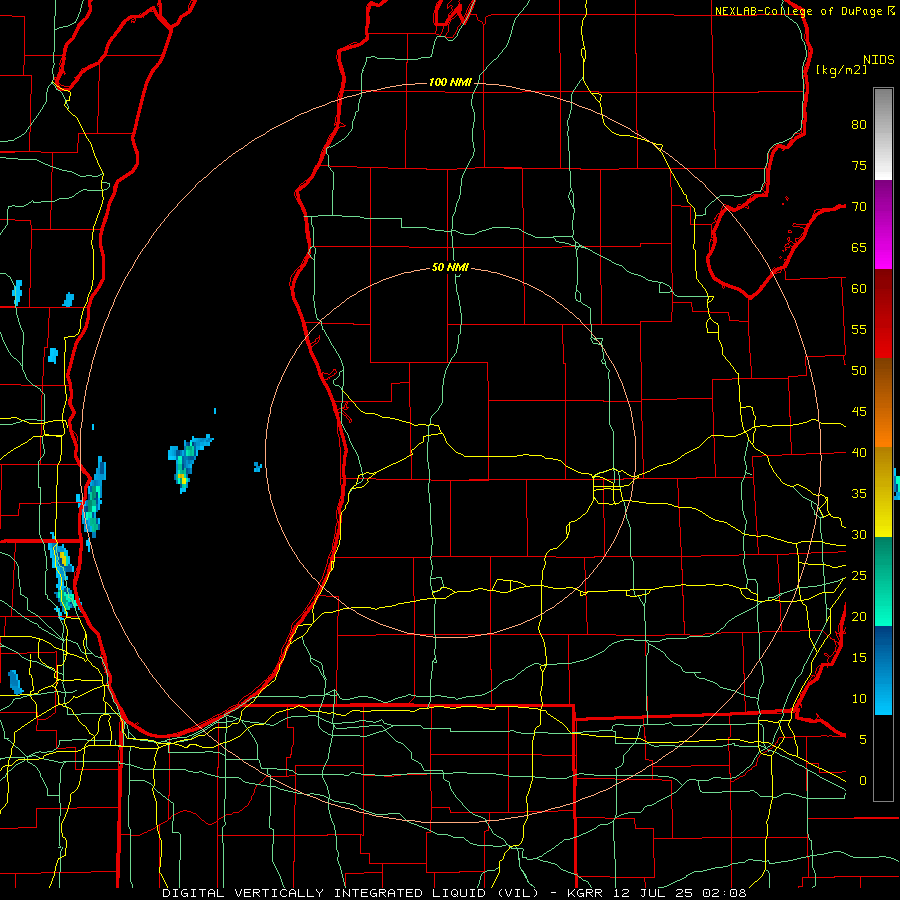Click the 0 value on the VIL scale
Screen dimensions: 900x900
pyautogui.click(x=863, y=781)
